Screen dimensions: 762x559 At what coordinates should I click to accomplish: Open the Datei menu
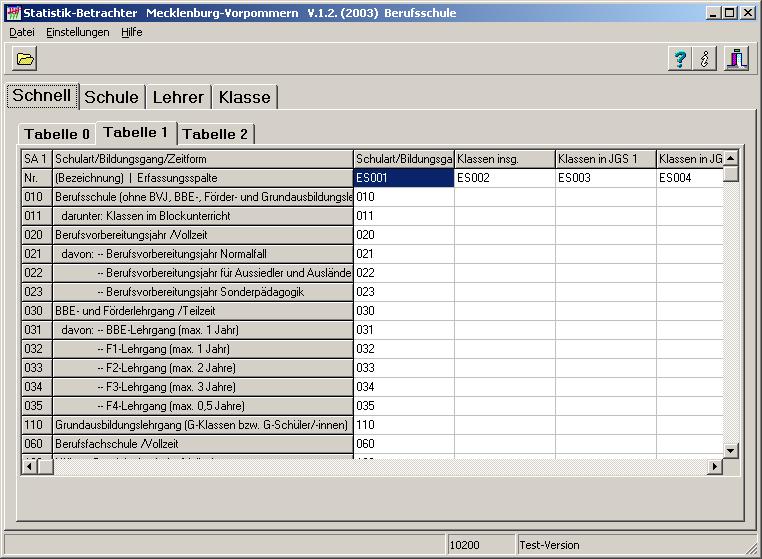[22, 32]
